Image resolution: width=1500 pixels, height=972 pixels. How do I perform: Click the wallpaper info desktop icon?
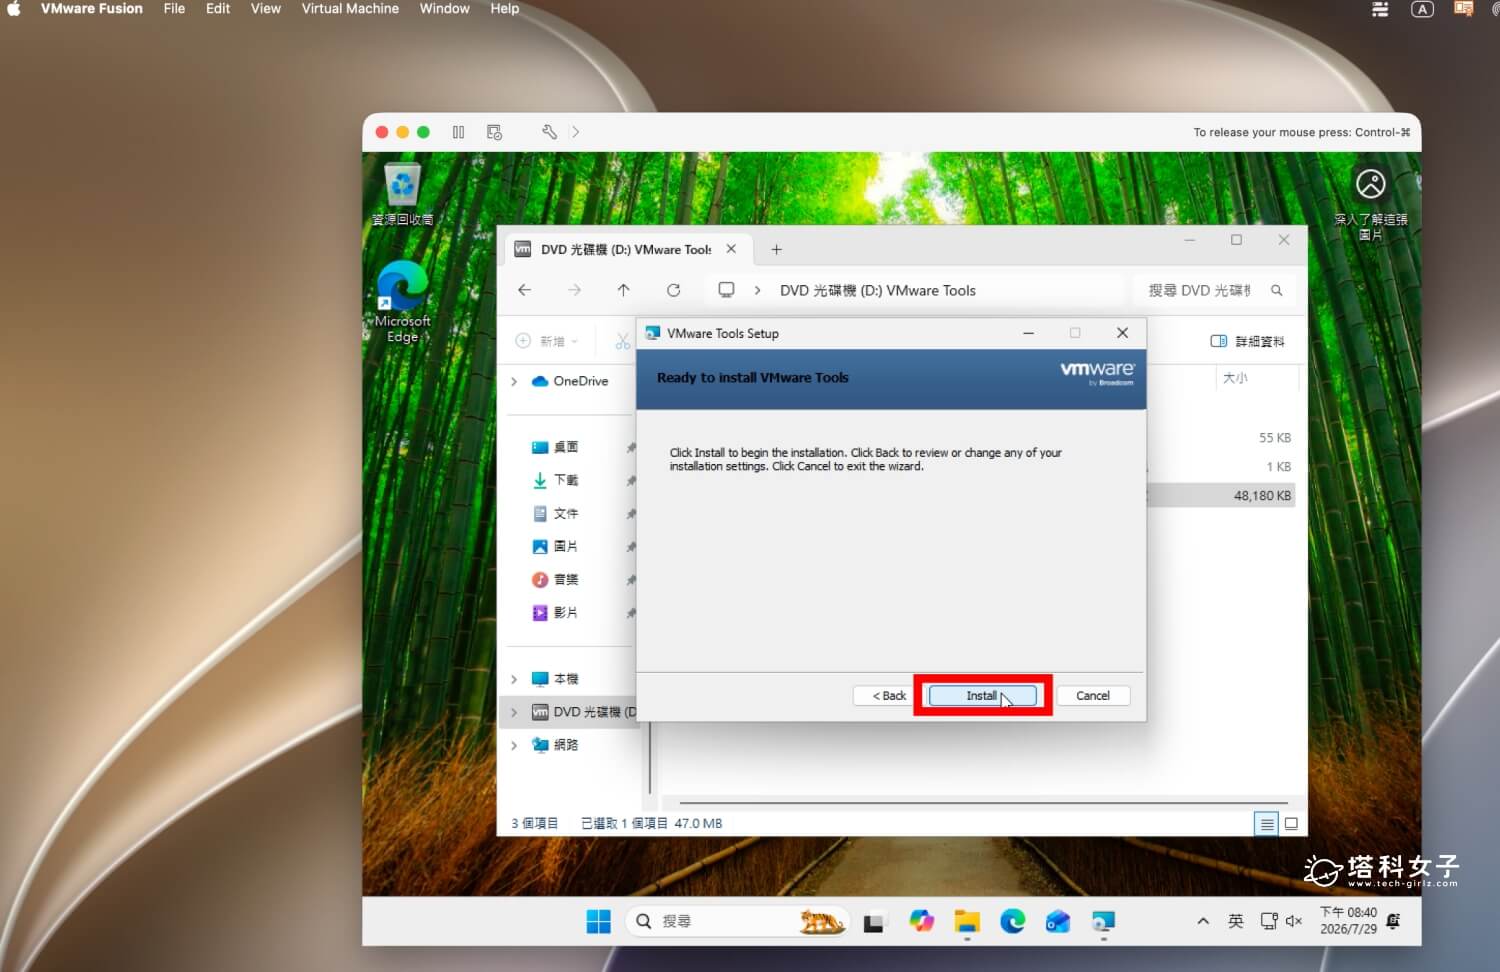1370,204
